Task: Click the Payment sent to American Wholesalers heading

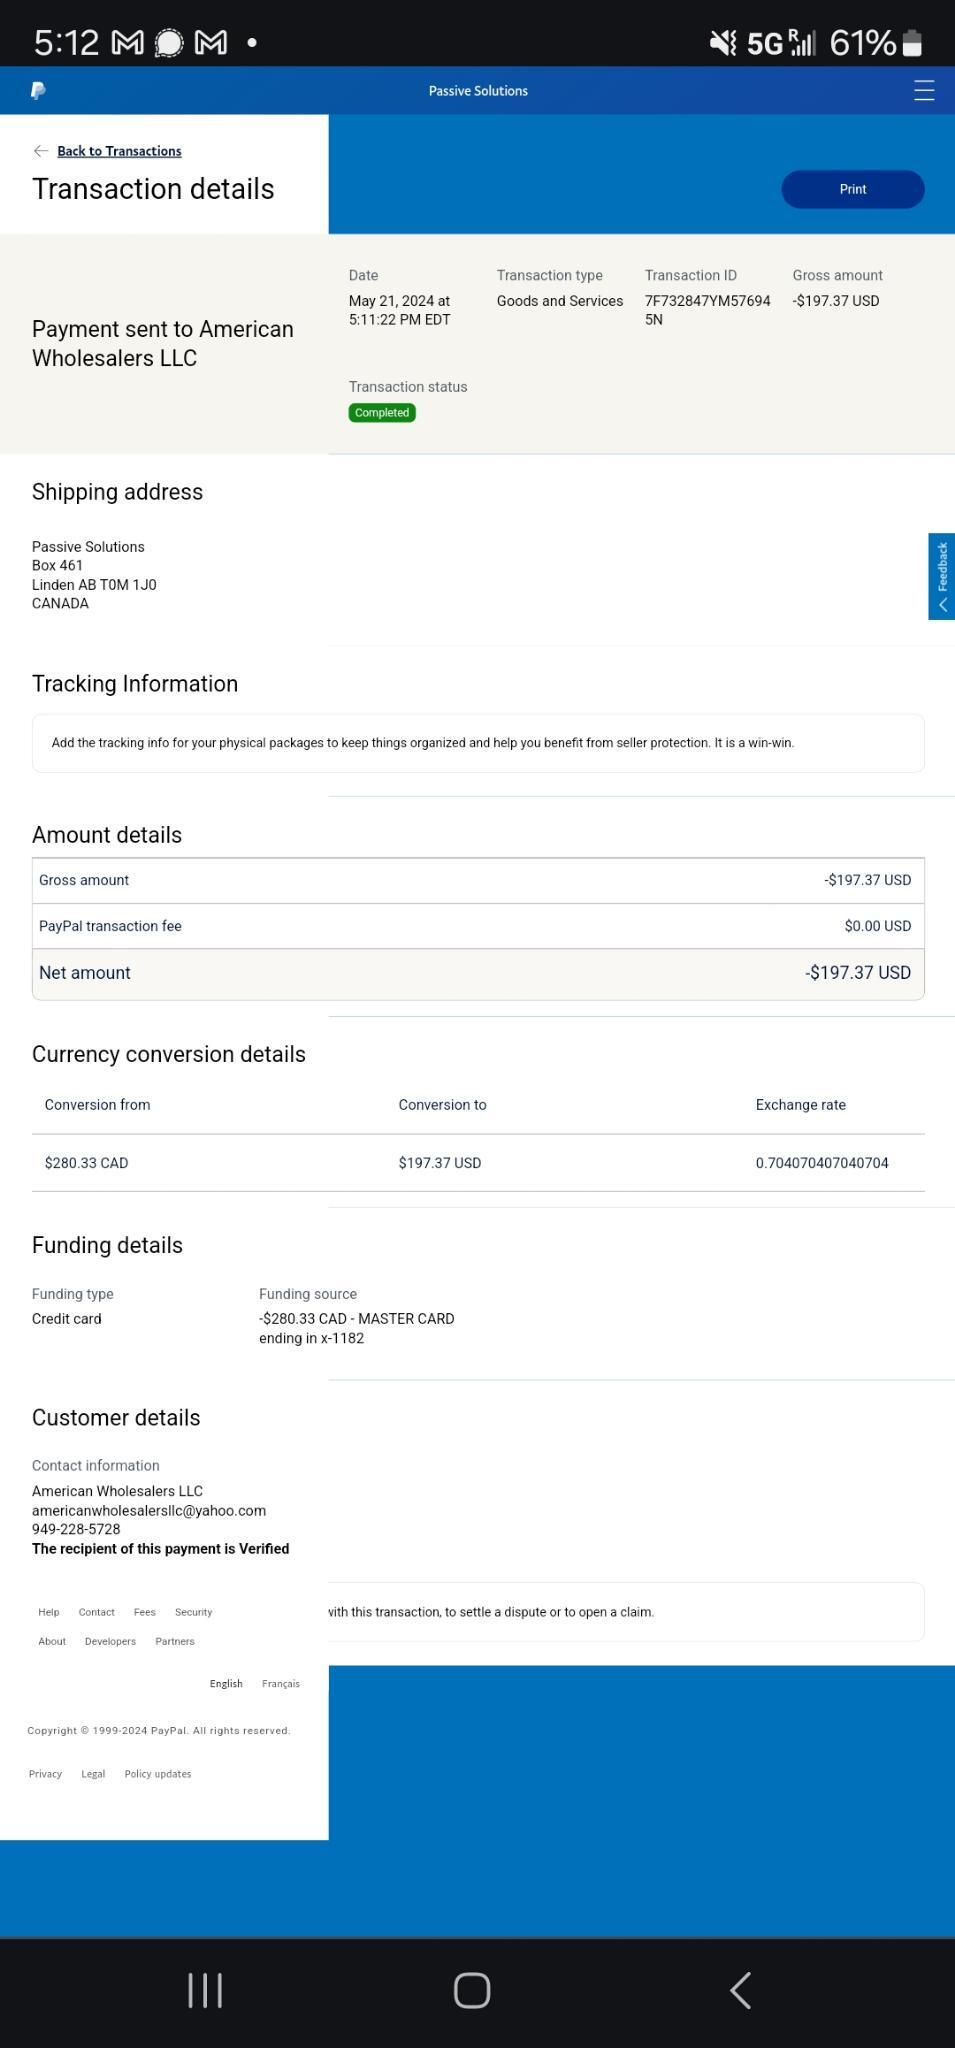Action: point(163,344)
